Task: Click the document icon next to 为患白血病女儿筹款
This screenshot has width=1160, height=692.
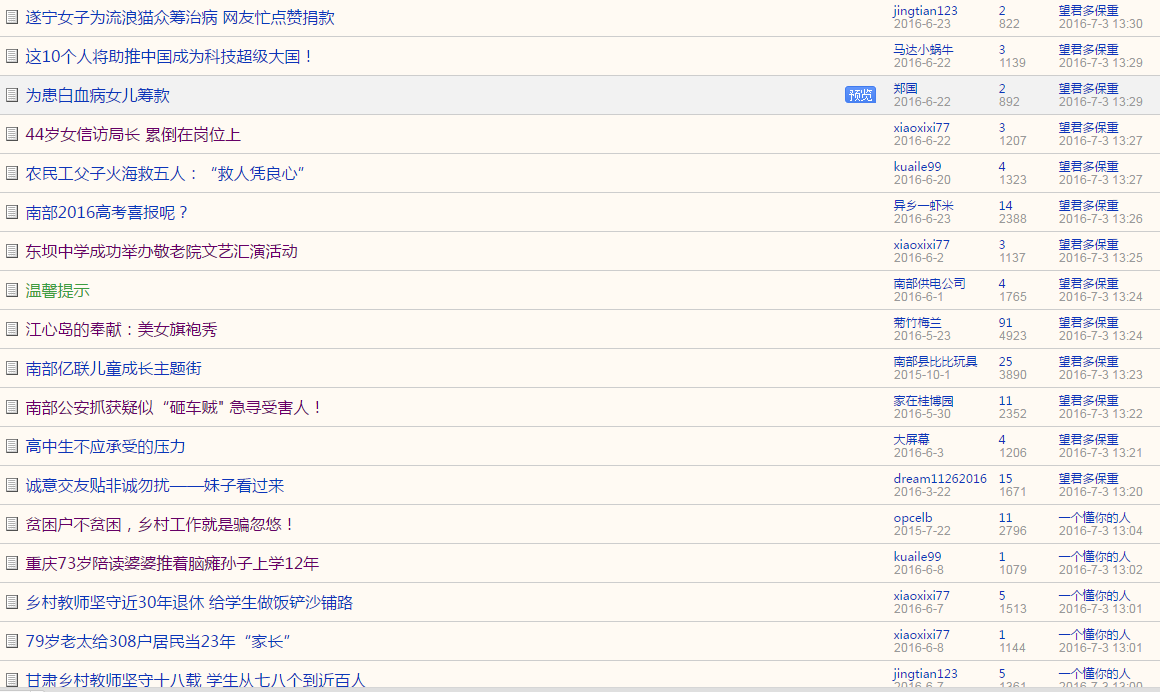Action: [x=12, y=95]
